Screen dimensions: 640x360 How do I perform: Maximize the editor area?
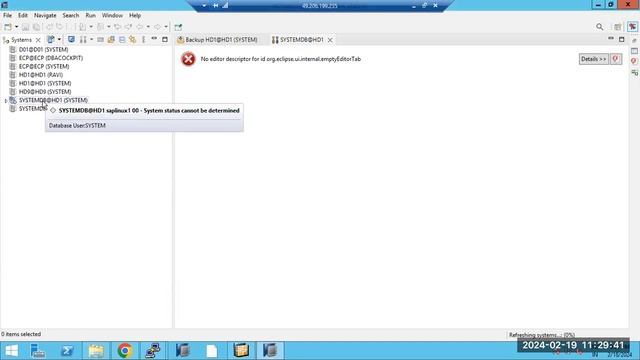click(x=621, y=39)
